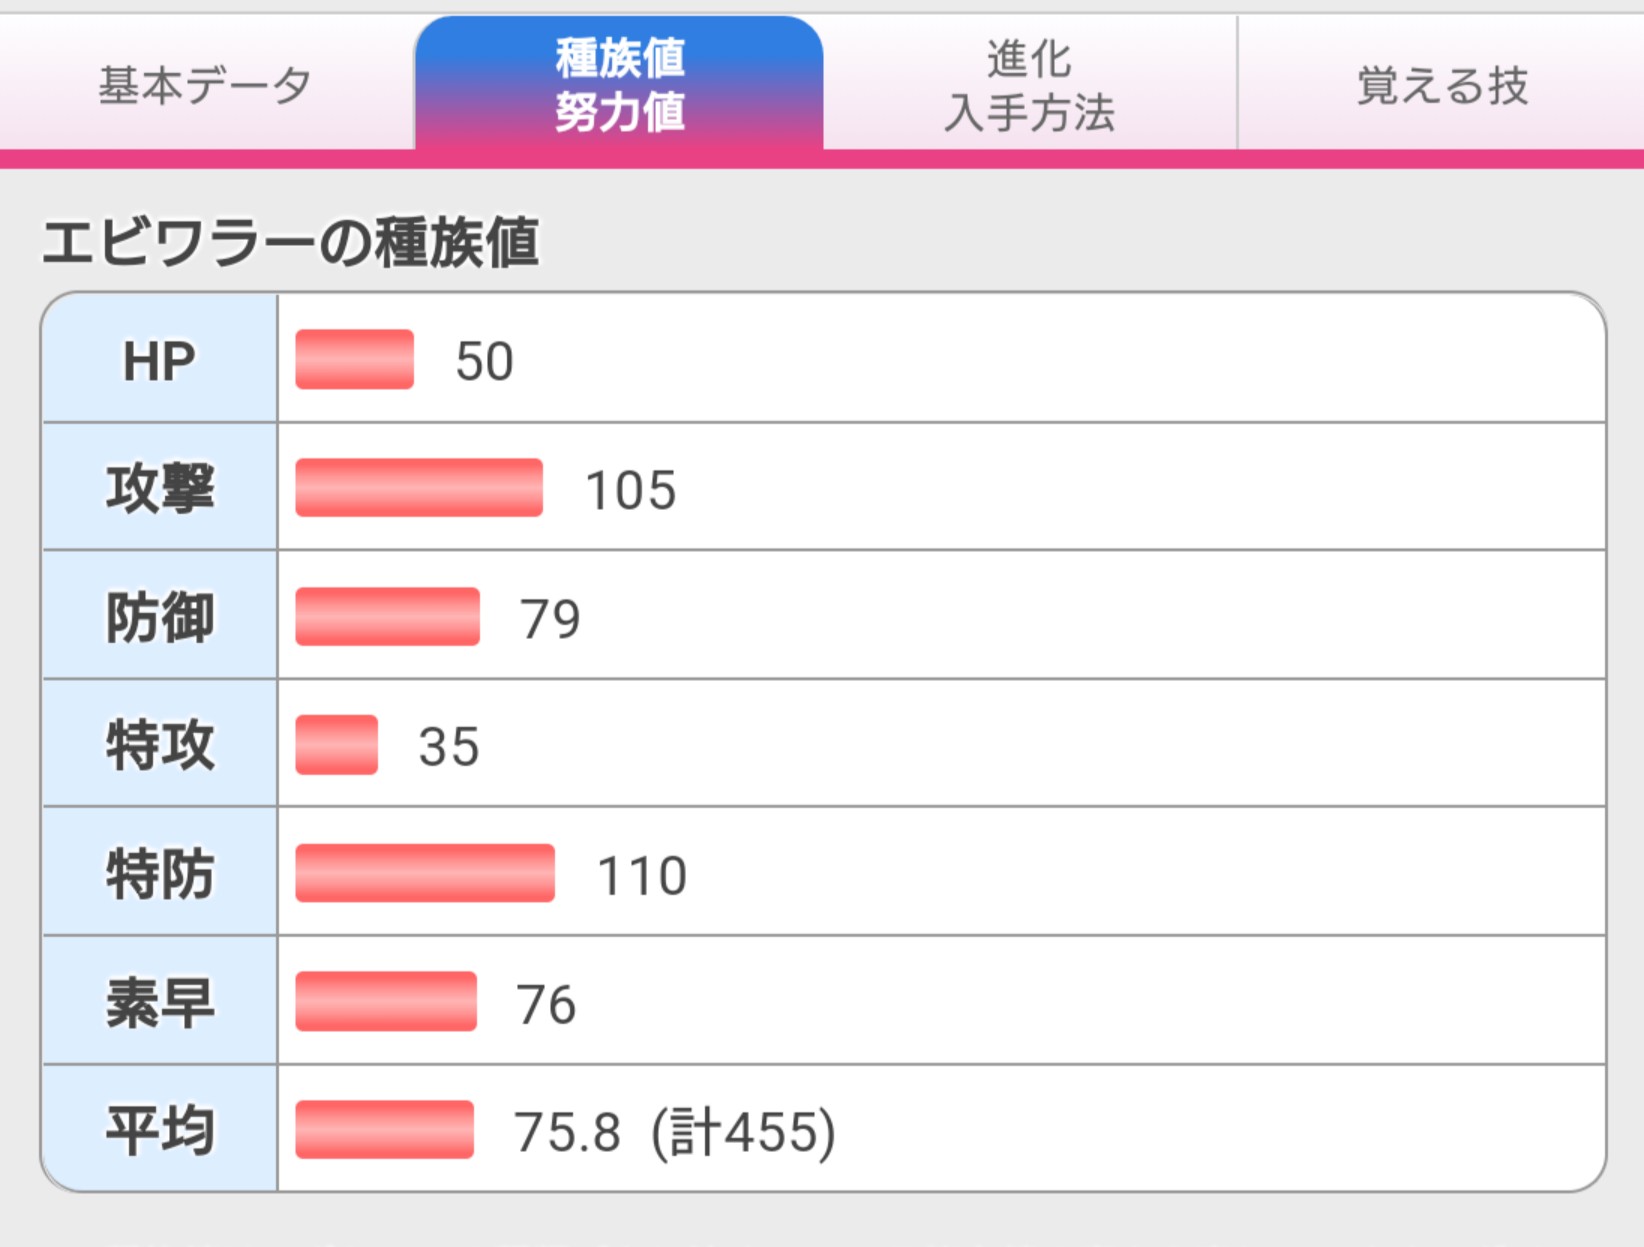Screen dimensions: 1644x1247
Task: Select the 防御 stat label
Action: [x=159, y=616]
